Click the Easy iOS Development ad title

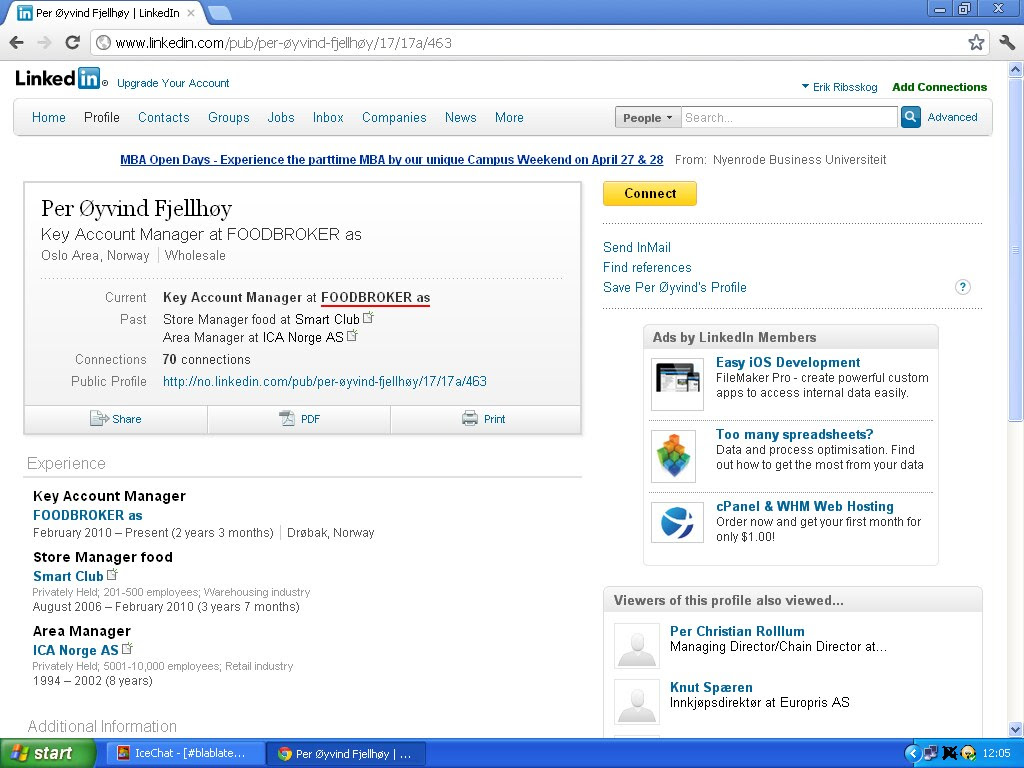788,362
